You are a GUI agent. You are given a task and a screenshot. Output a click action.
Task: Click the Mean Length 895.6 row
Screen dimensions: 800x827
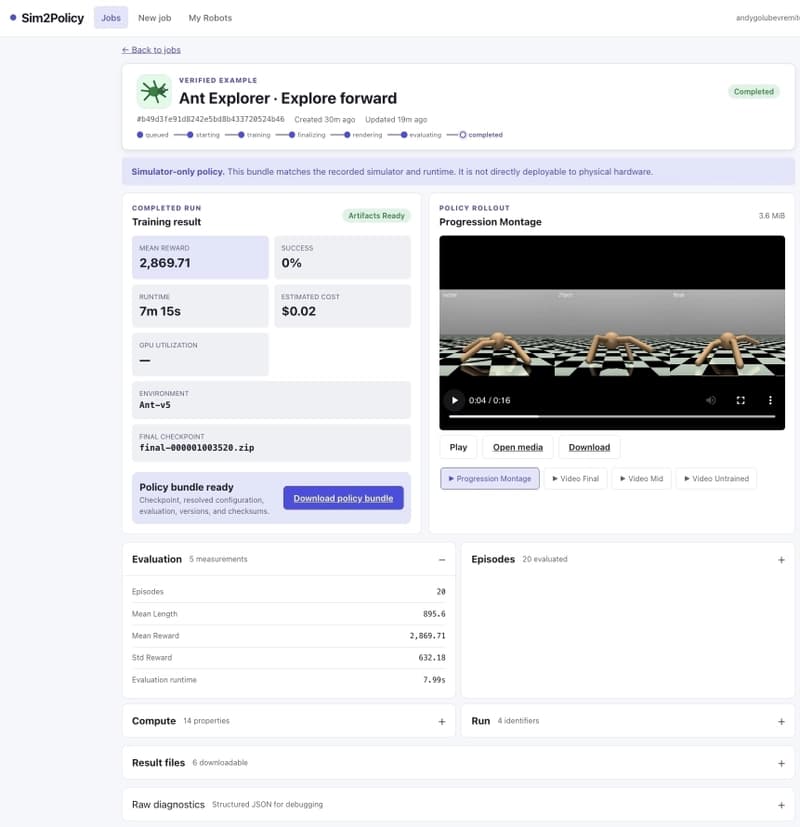tap(288, 614)
